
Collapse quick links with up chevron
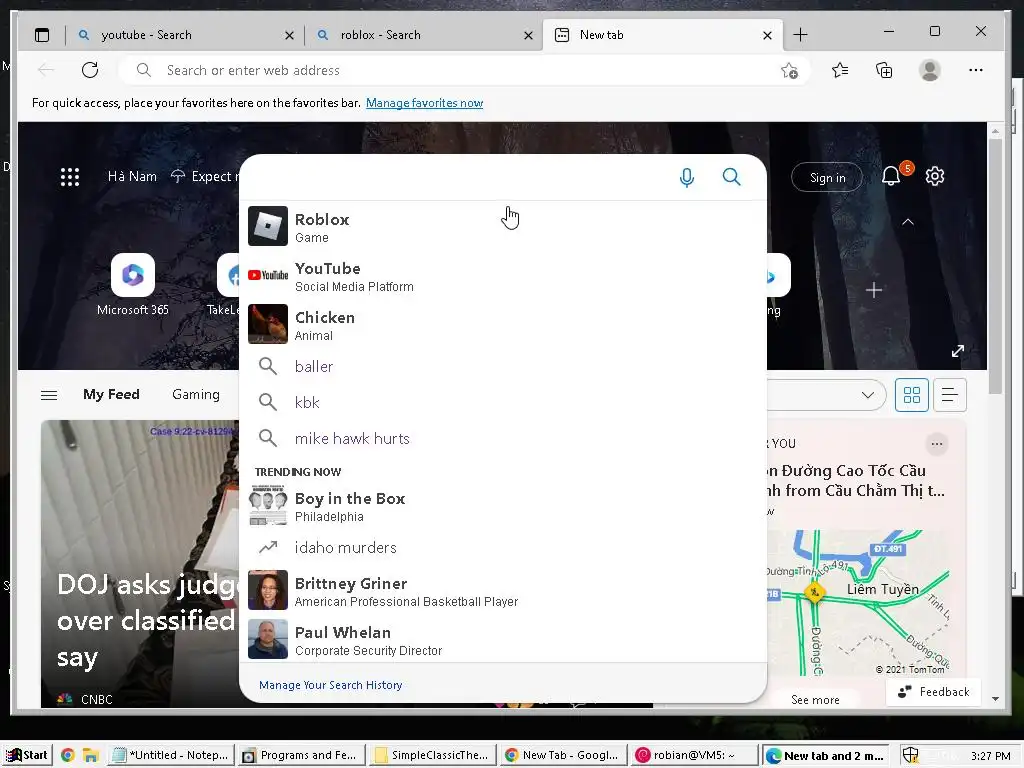[908, 222]
